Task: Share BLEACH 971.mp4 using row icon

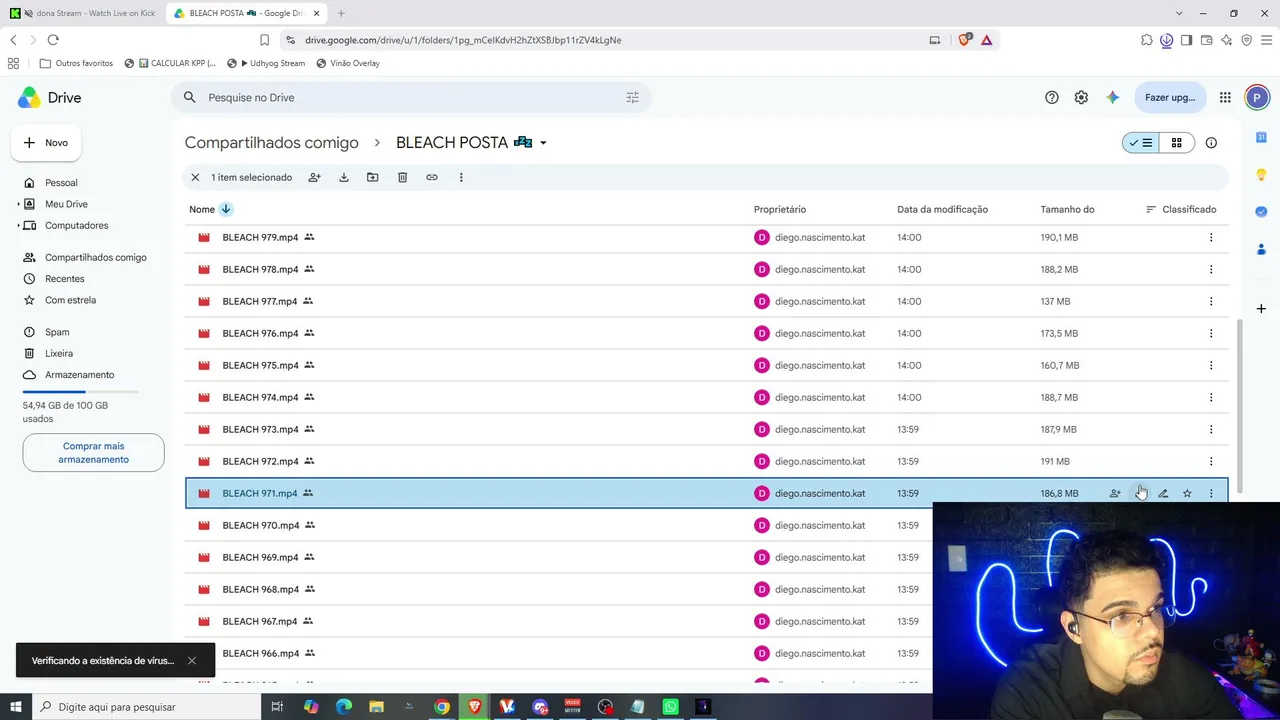Action: [x=1115, y=493]
